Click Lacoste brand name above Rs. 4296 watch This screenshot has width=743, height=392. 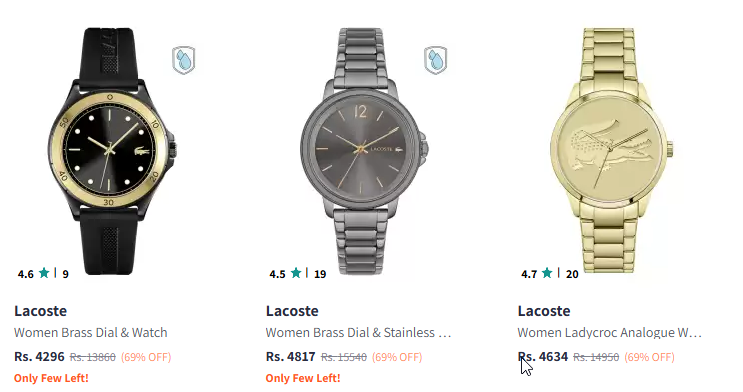(x=40, y=311)
